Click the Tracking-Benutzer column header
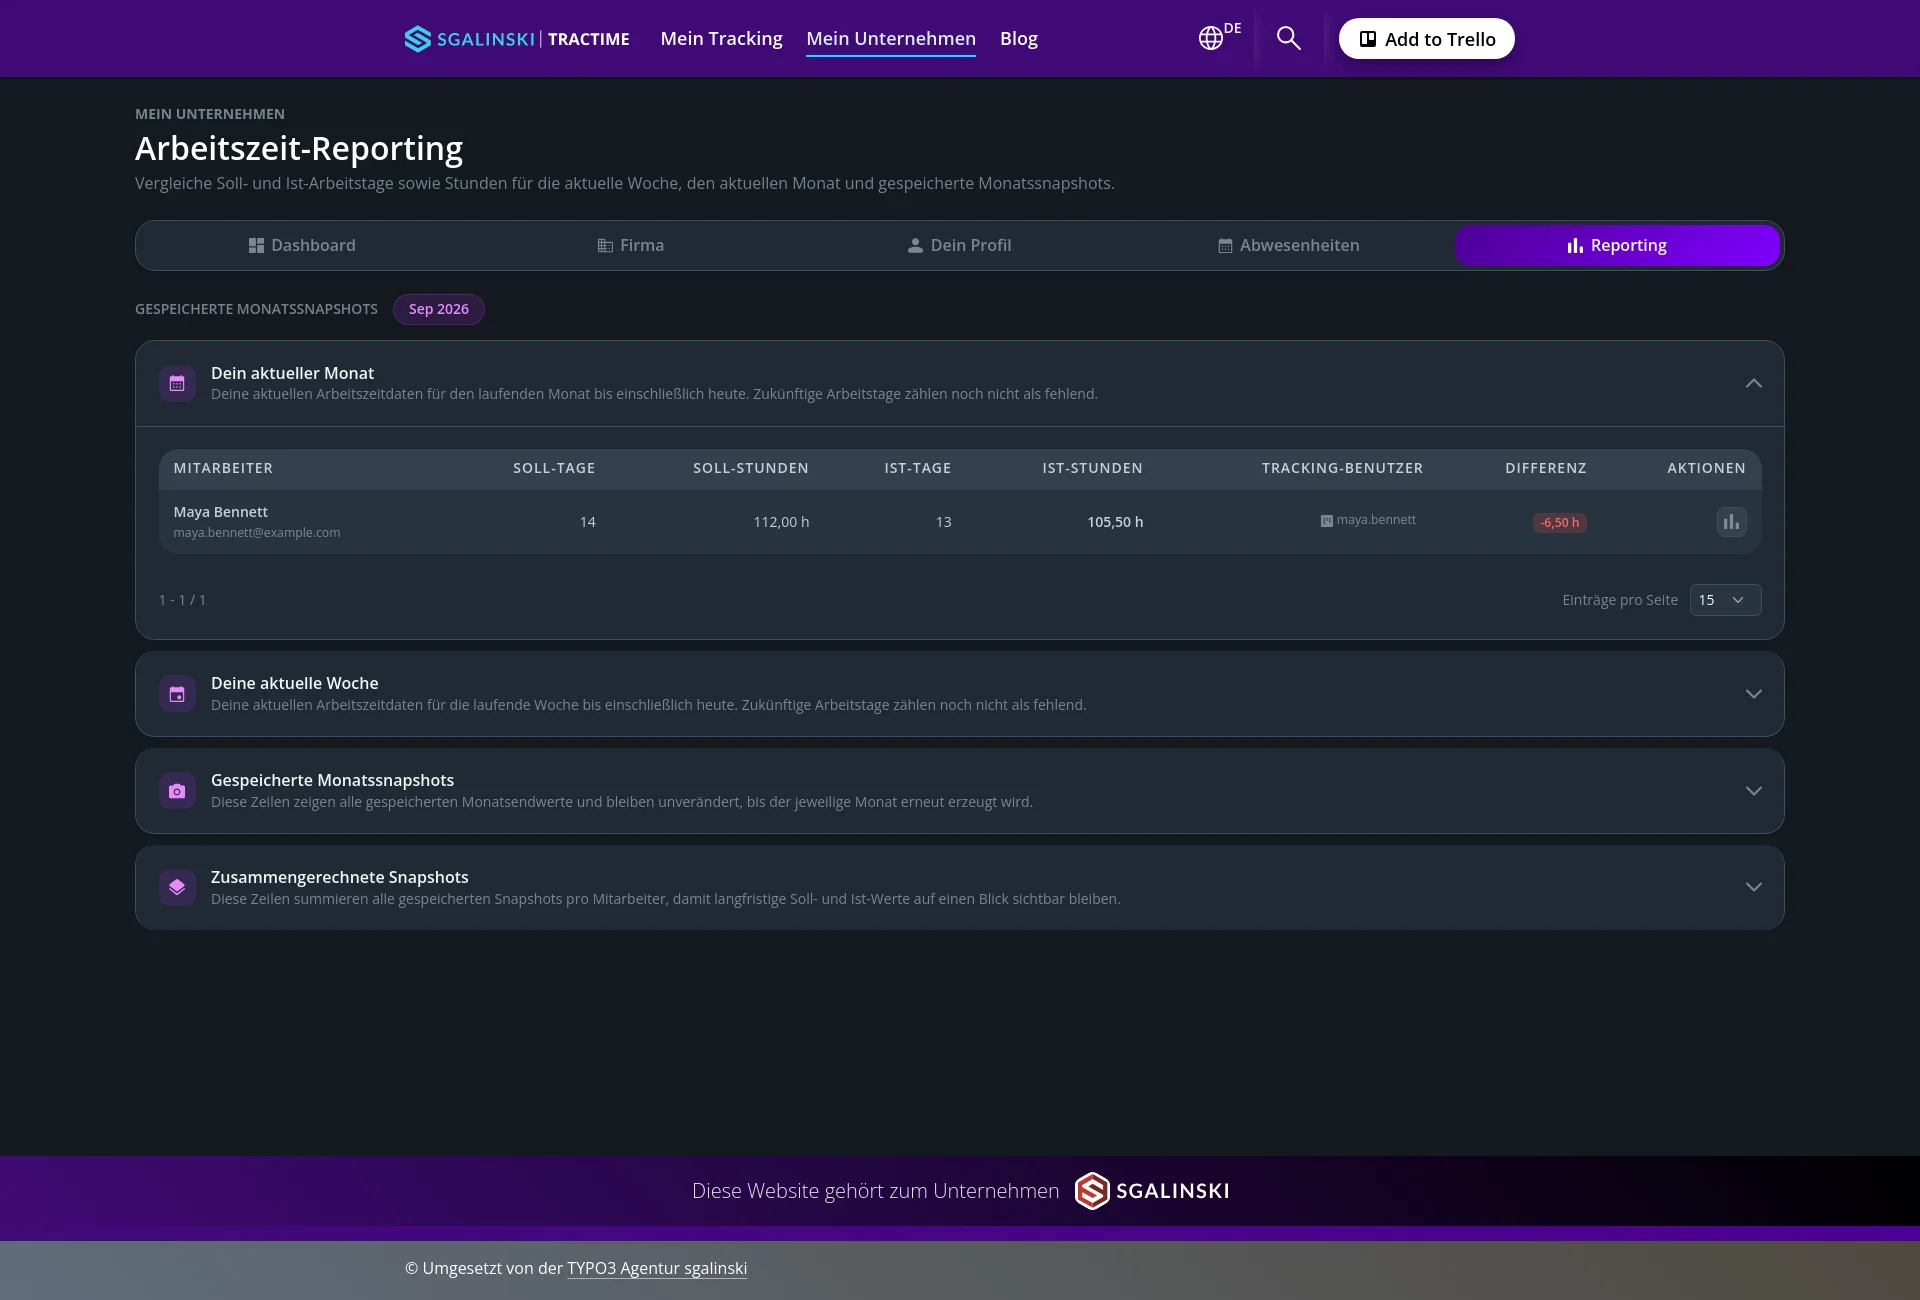This screenshot has width=1920, height=1300. coord(1342,468)
